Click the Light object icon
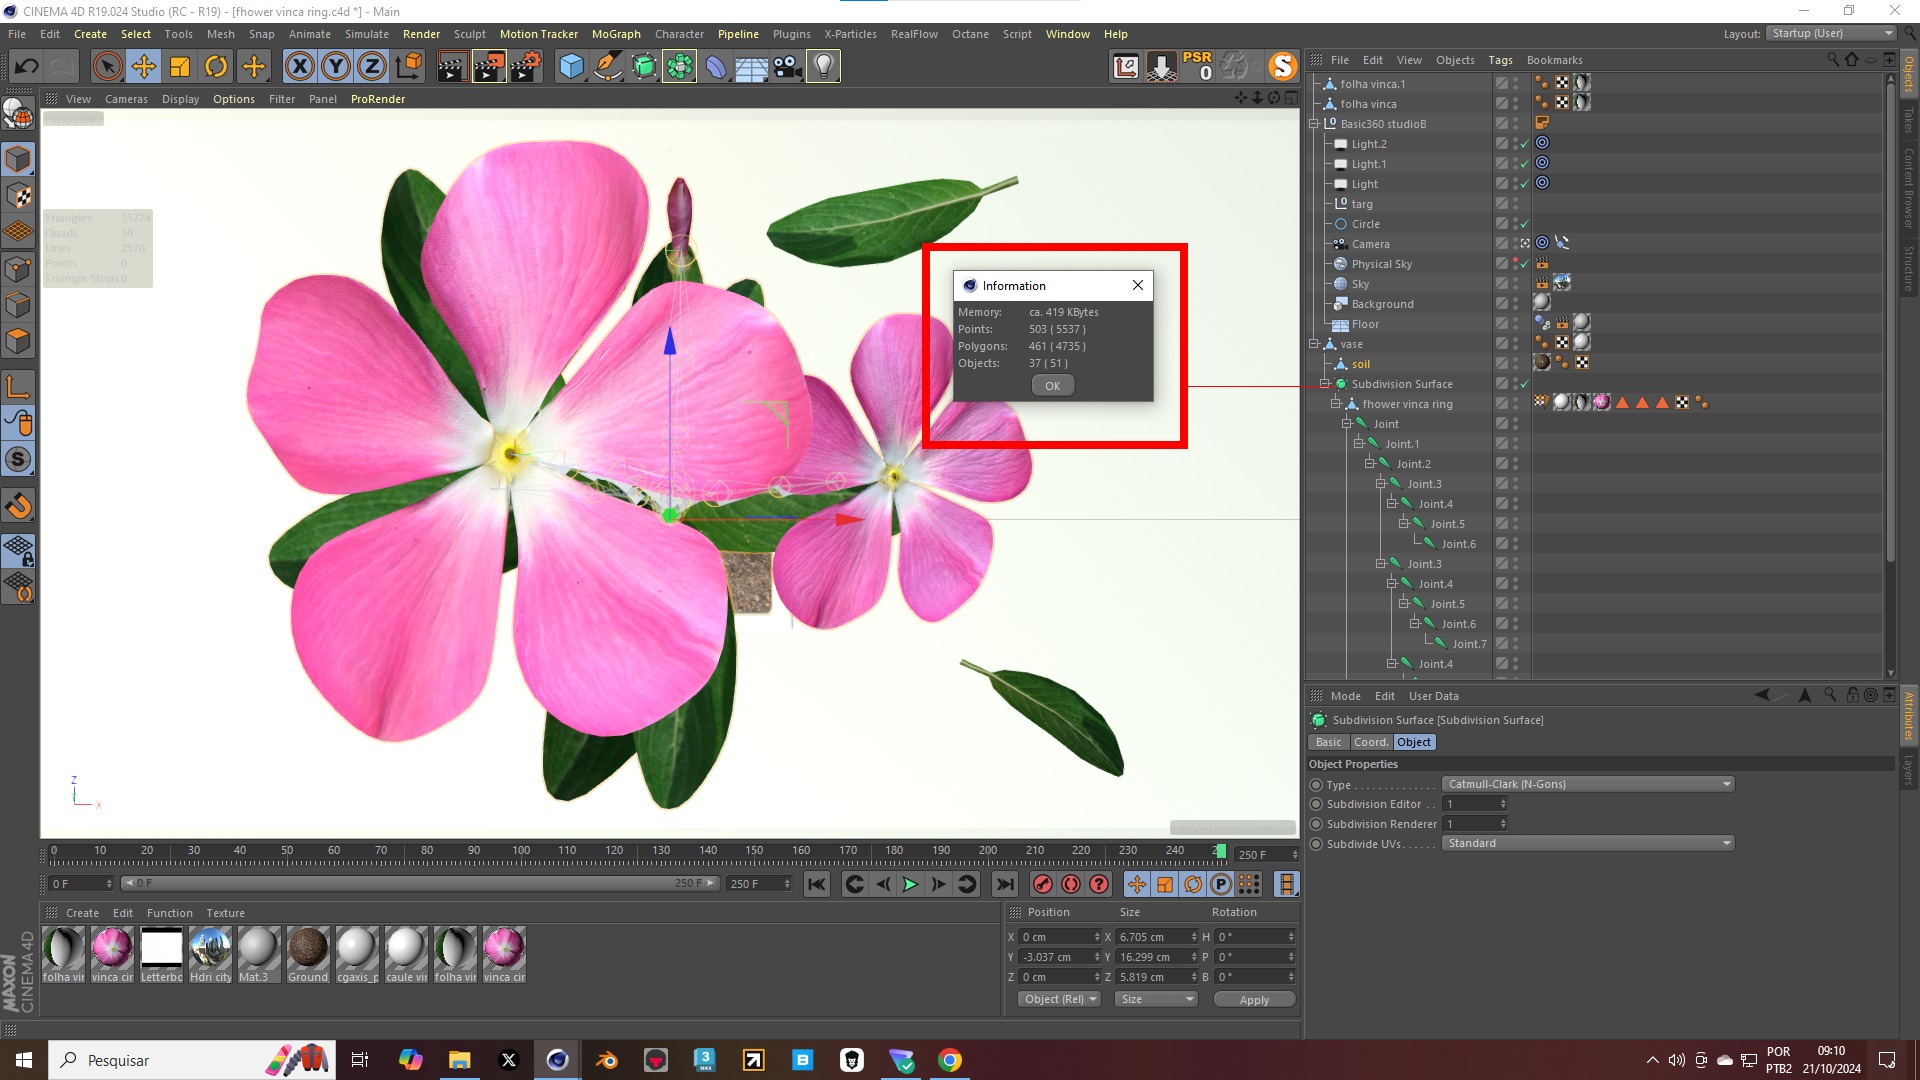1920x1080 pixels. pyautogui.click(x=823, y=67)
